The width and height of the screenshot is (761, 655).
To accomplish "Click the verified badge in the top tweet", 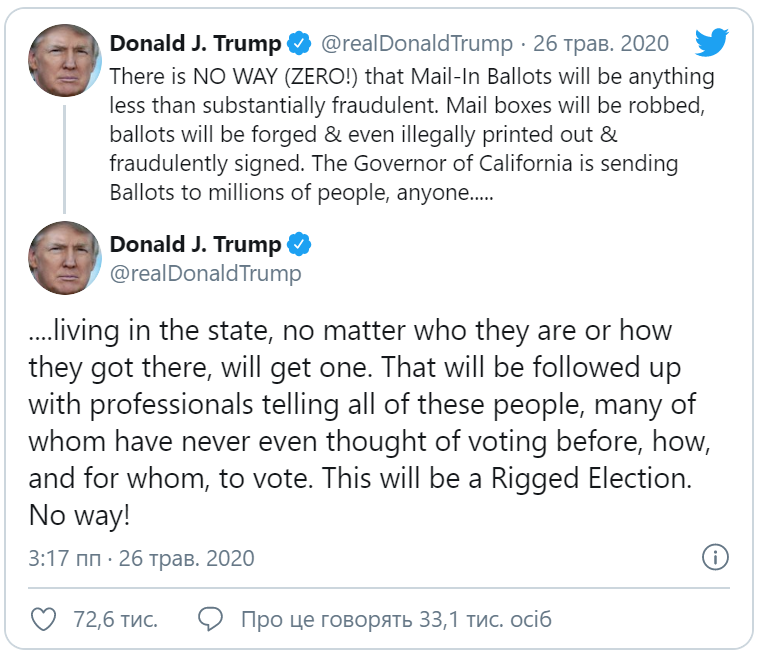I will coord(299,44).
